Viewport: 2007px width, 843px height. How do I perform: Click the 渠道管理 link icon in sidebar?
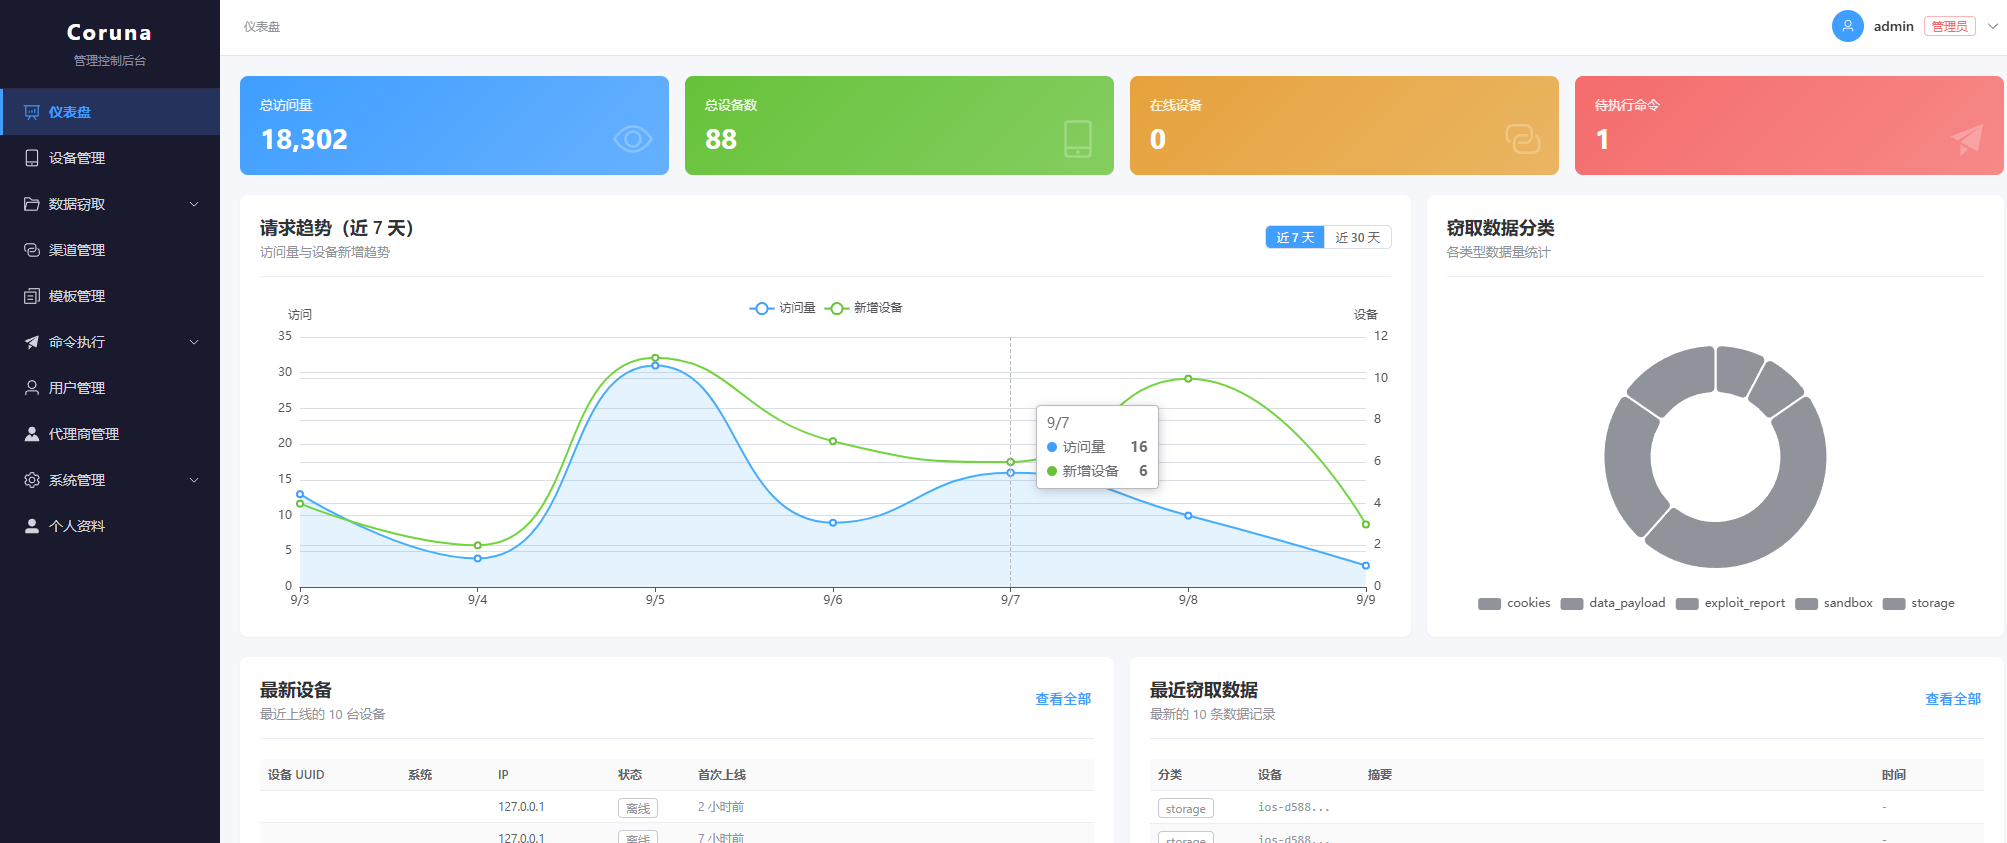(x=32, y=250)
